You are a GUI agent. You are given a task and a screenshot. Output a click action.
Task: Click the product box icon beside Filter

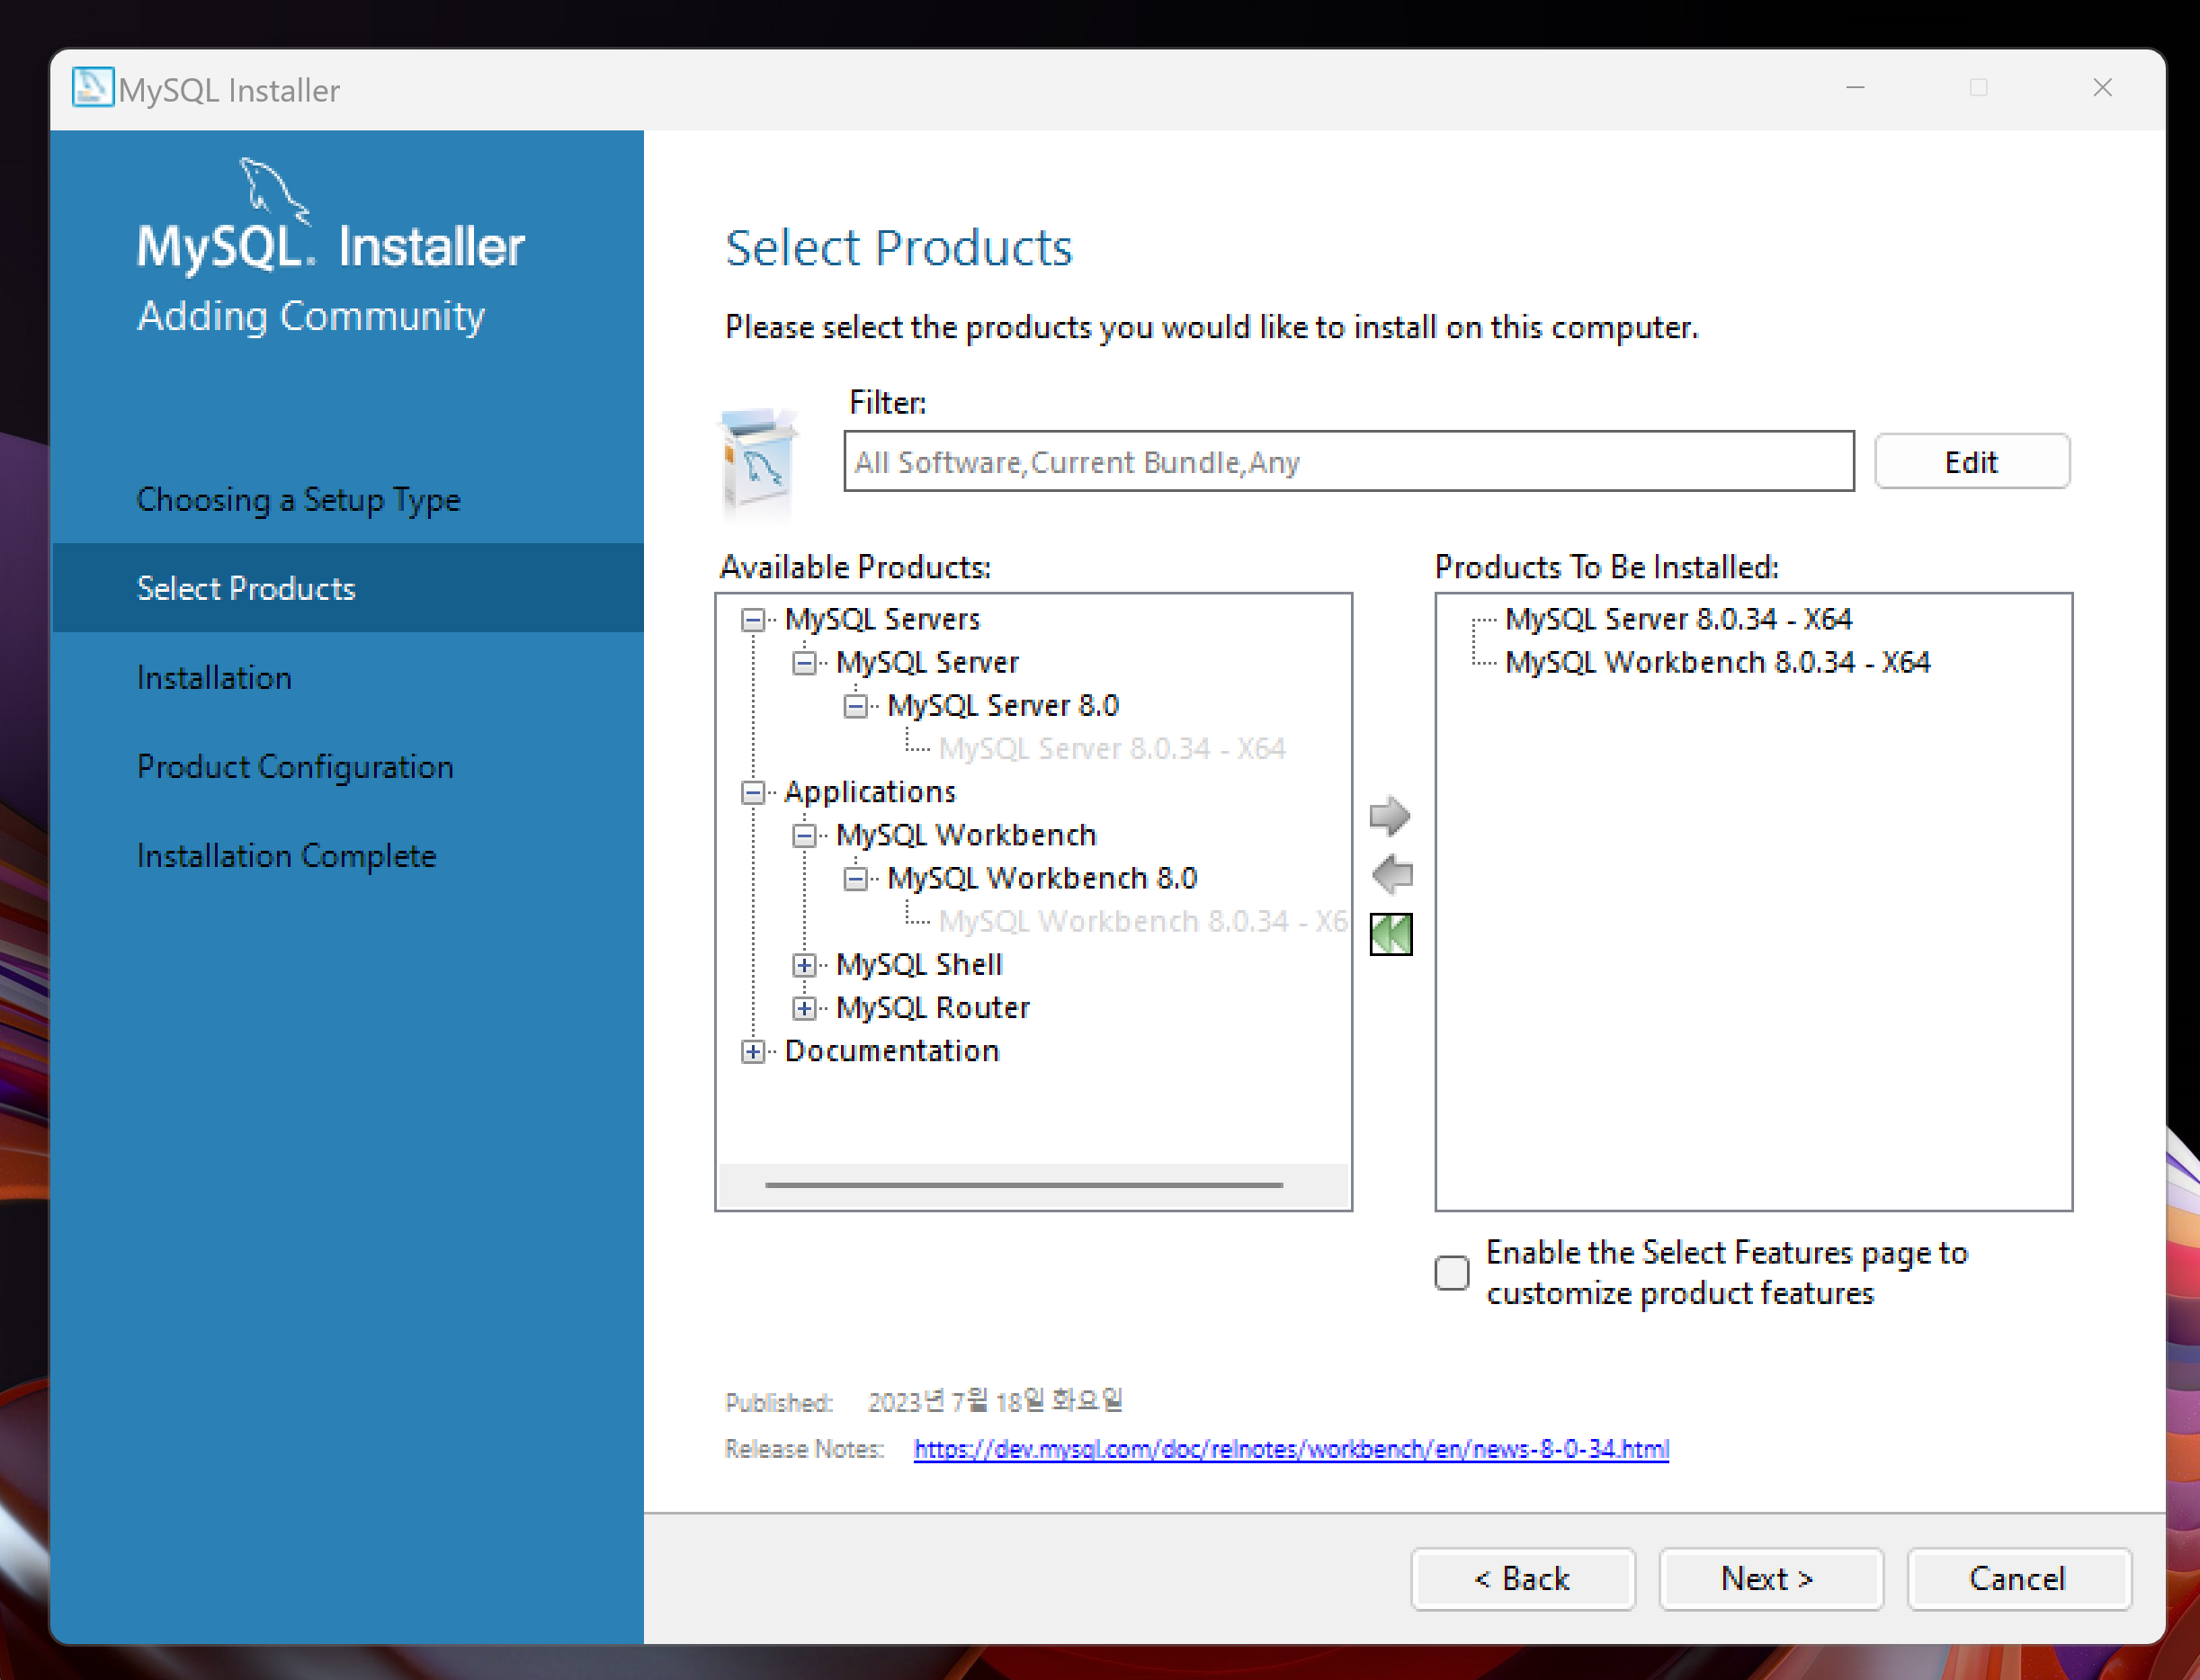(758, 463)
